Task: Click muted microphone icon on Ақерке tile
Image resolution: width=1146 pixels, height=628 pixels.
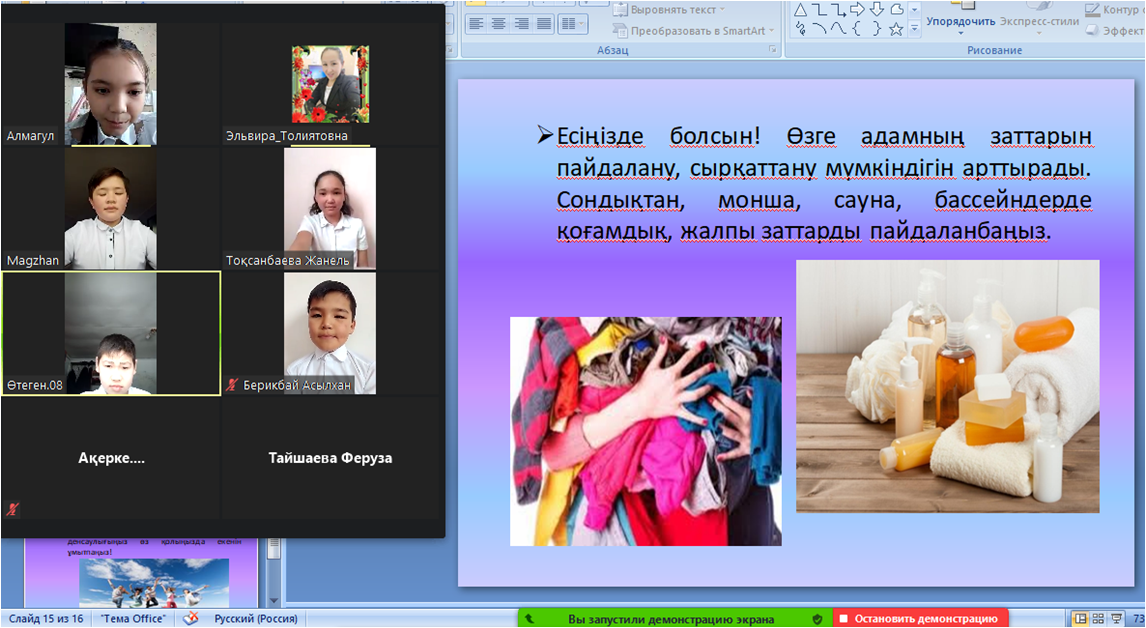Action: [x=12, y=509]
